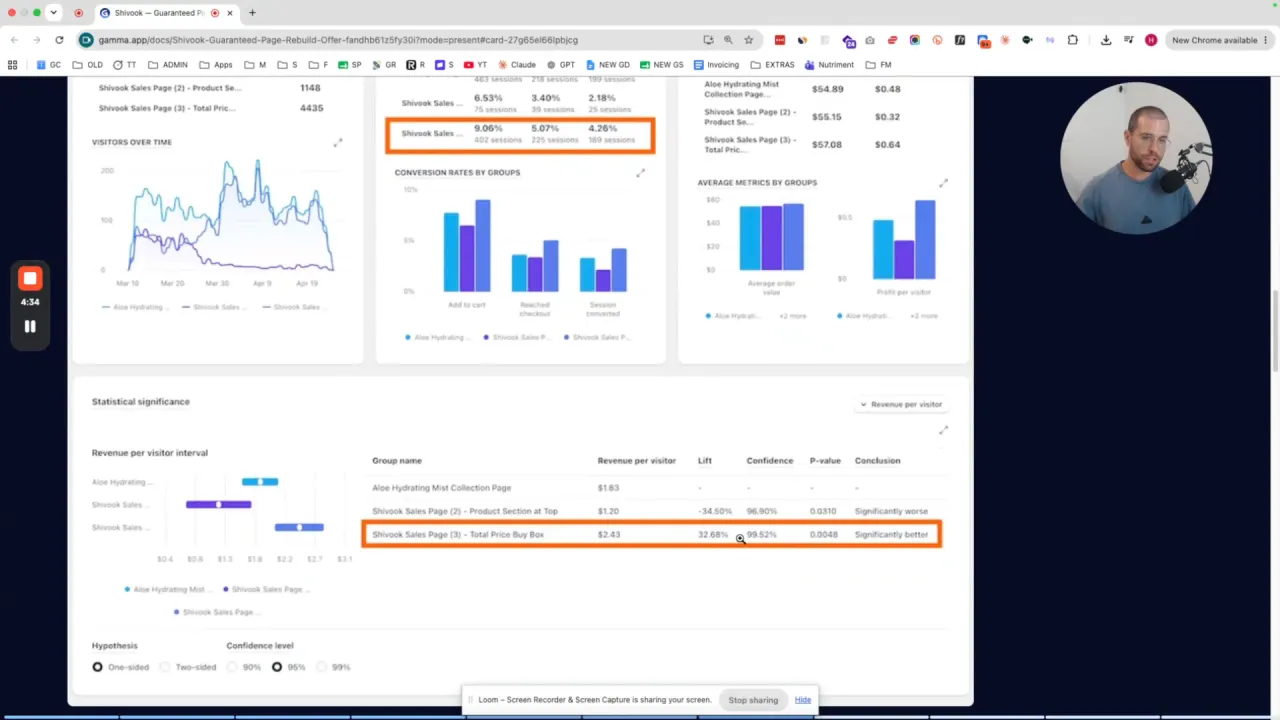The image size is (1280, 720).
Task: Expand the Statistical significance panel fullscreen
Action: point(943,430)
